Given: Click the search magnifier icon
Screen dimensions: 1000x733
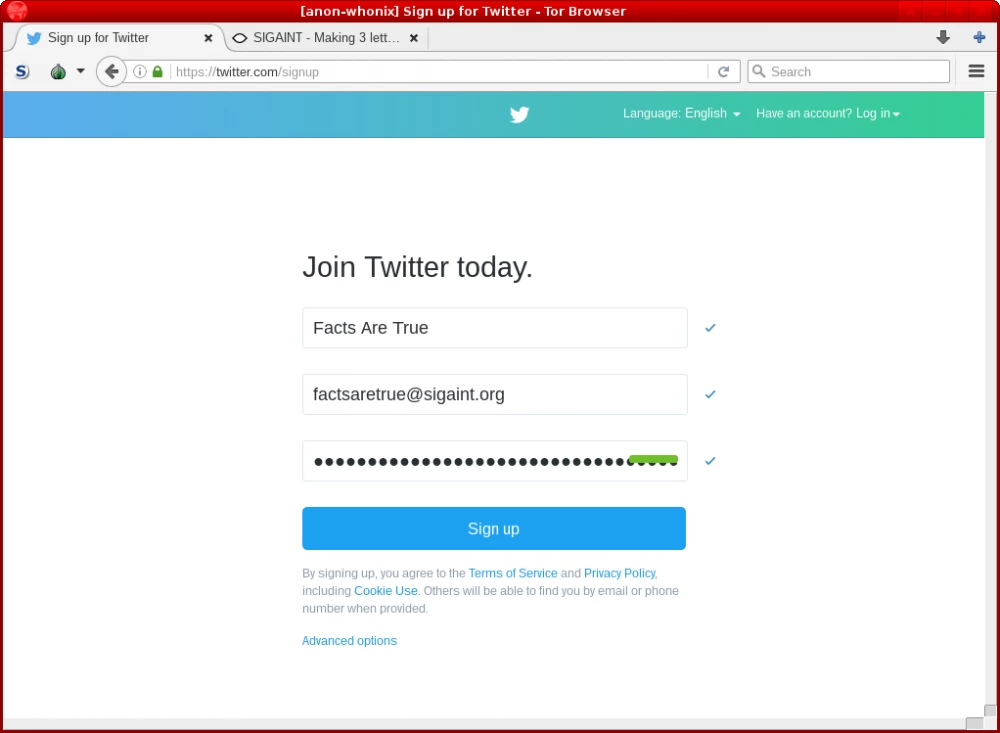Looking at the screenshot, I should pyautogui.click(x=758, y=71).
